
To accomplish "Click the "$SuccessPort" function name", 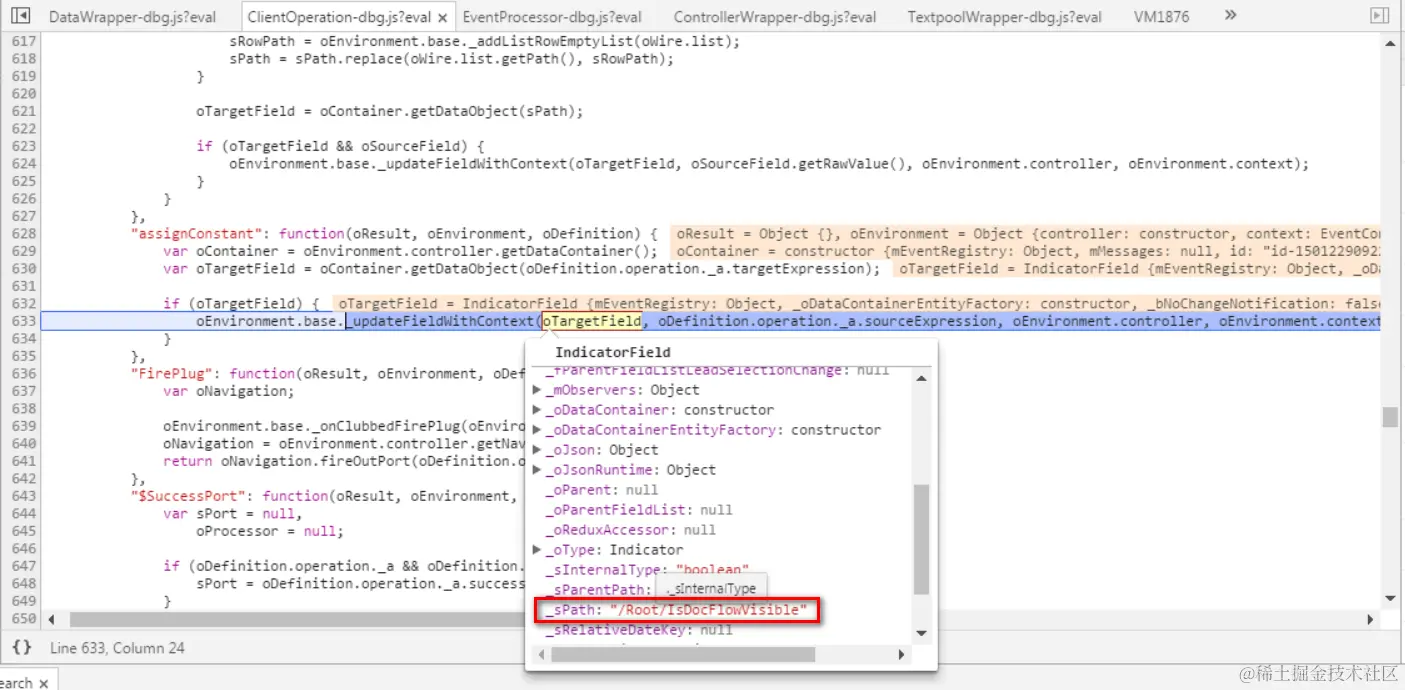I will coord(188,496).
